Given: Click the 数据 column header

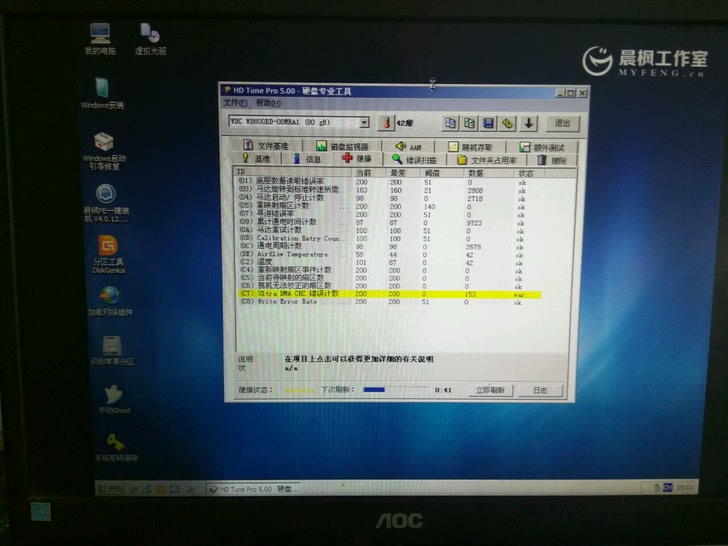Looking at the screenshot, I should pyautogui.click(x=488, y=173).
